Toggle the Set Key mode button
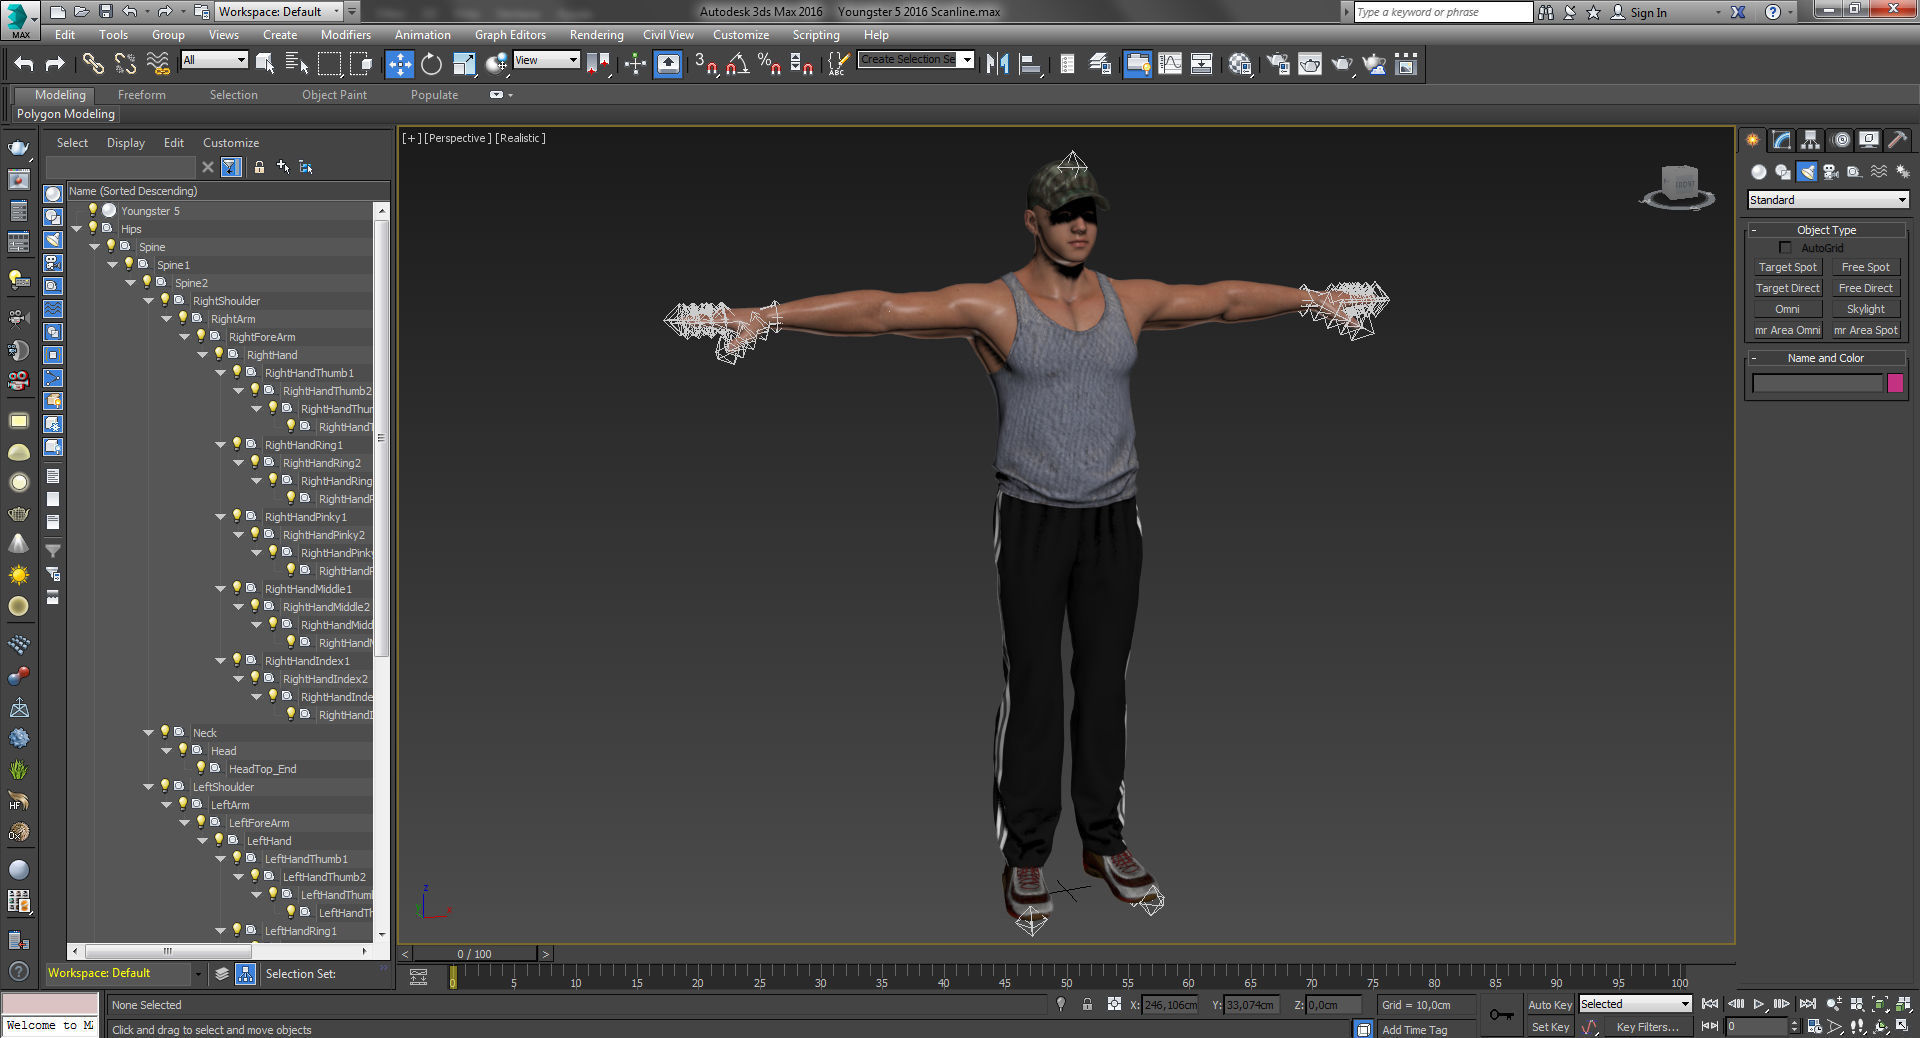The width and height of the screenshot is (1920, 1038). (1550, 1027)
